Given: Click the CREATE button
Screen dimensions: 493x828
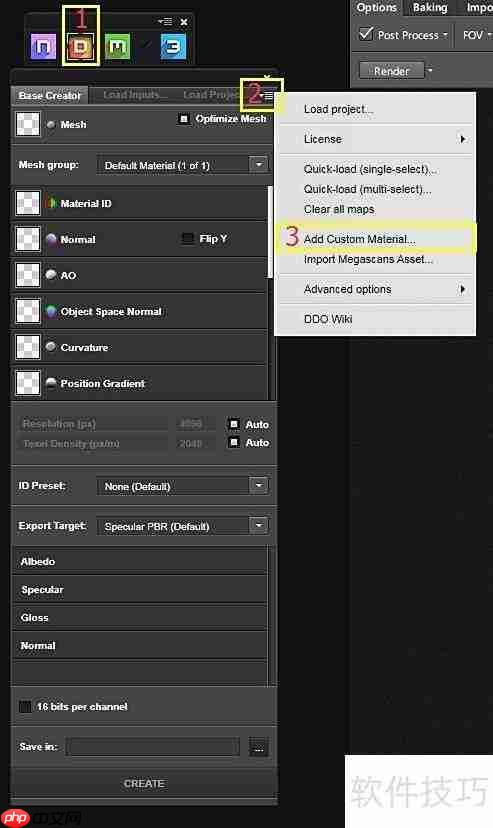Looking at the screenshot, I should (x=144, y=784).
